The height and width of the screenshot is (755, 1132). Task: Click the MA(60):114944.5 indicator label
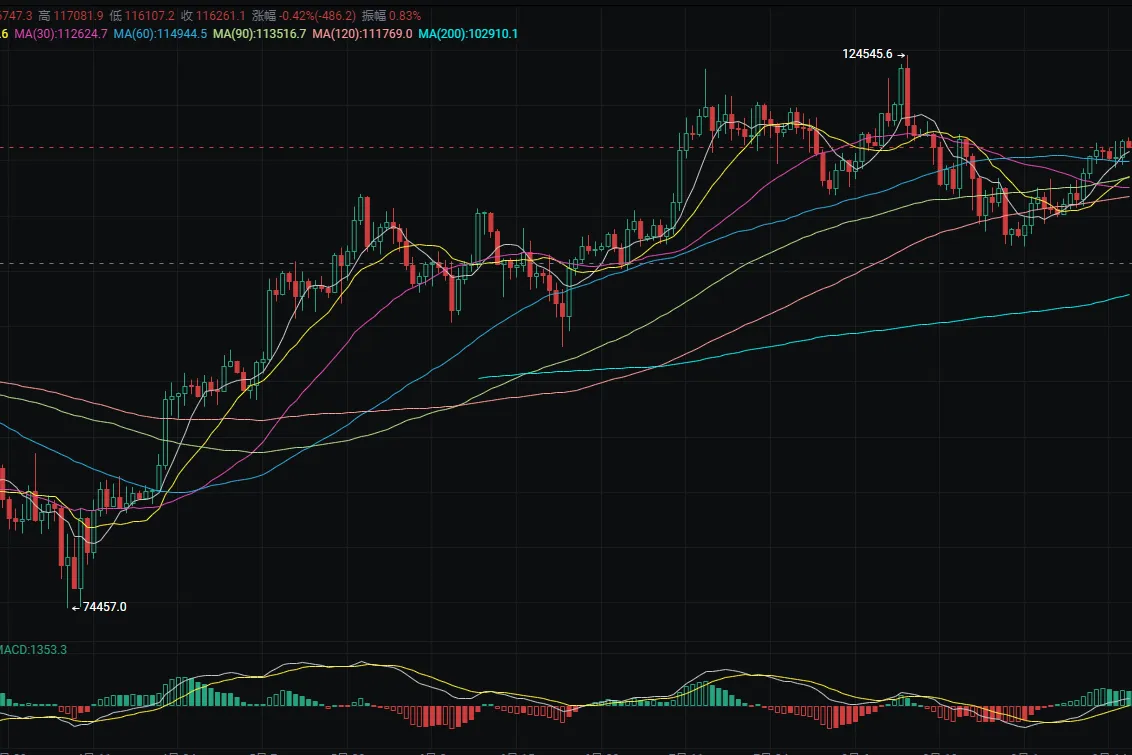(160, 34)
